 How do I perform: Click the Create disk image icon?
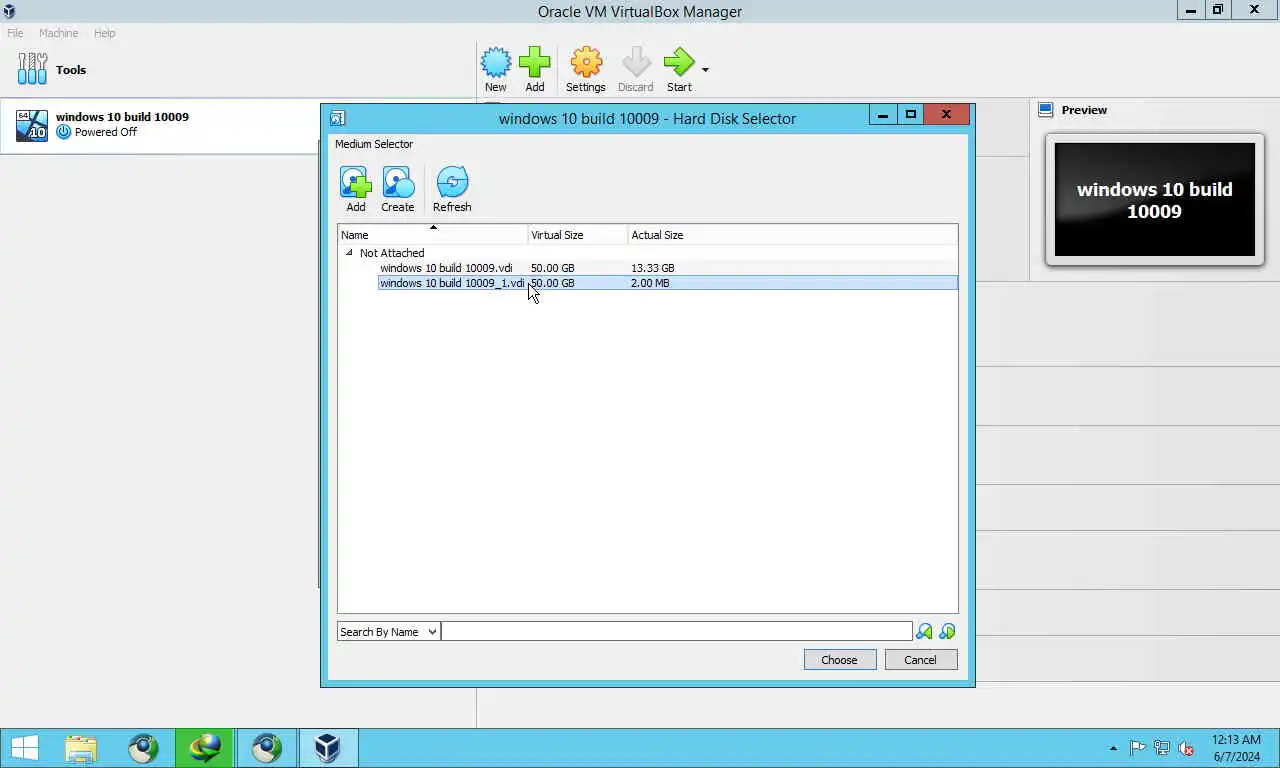(397, 189)
